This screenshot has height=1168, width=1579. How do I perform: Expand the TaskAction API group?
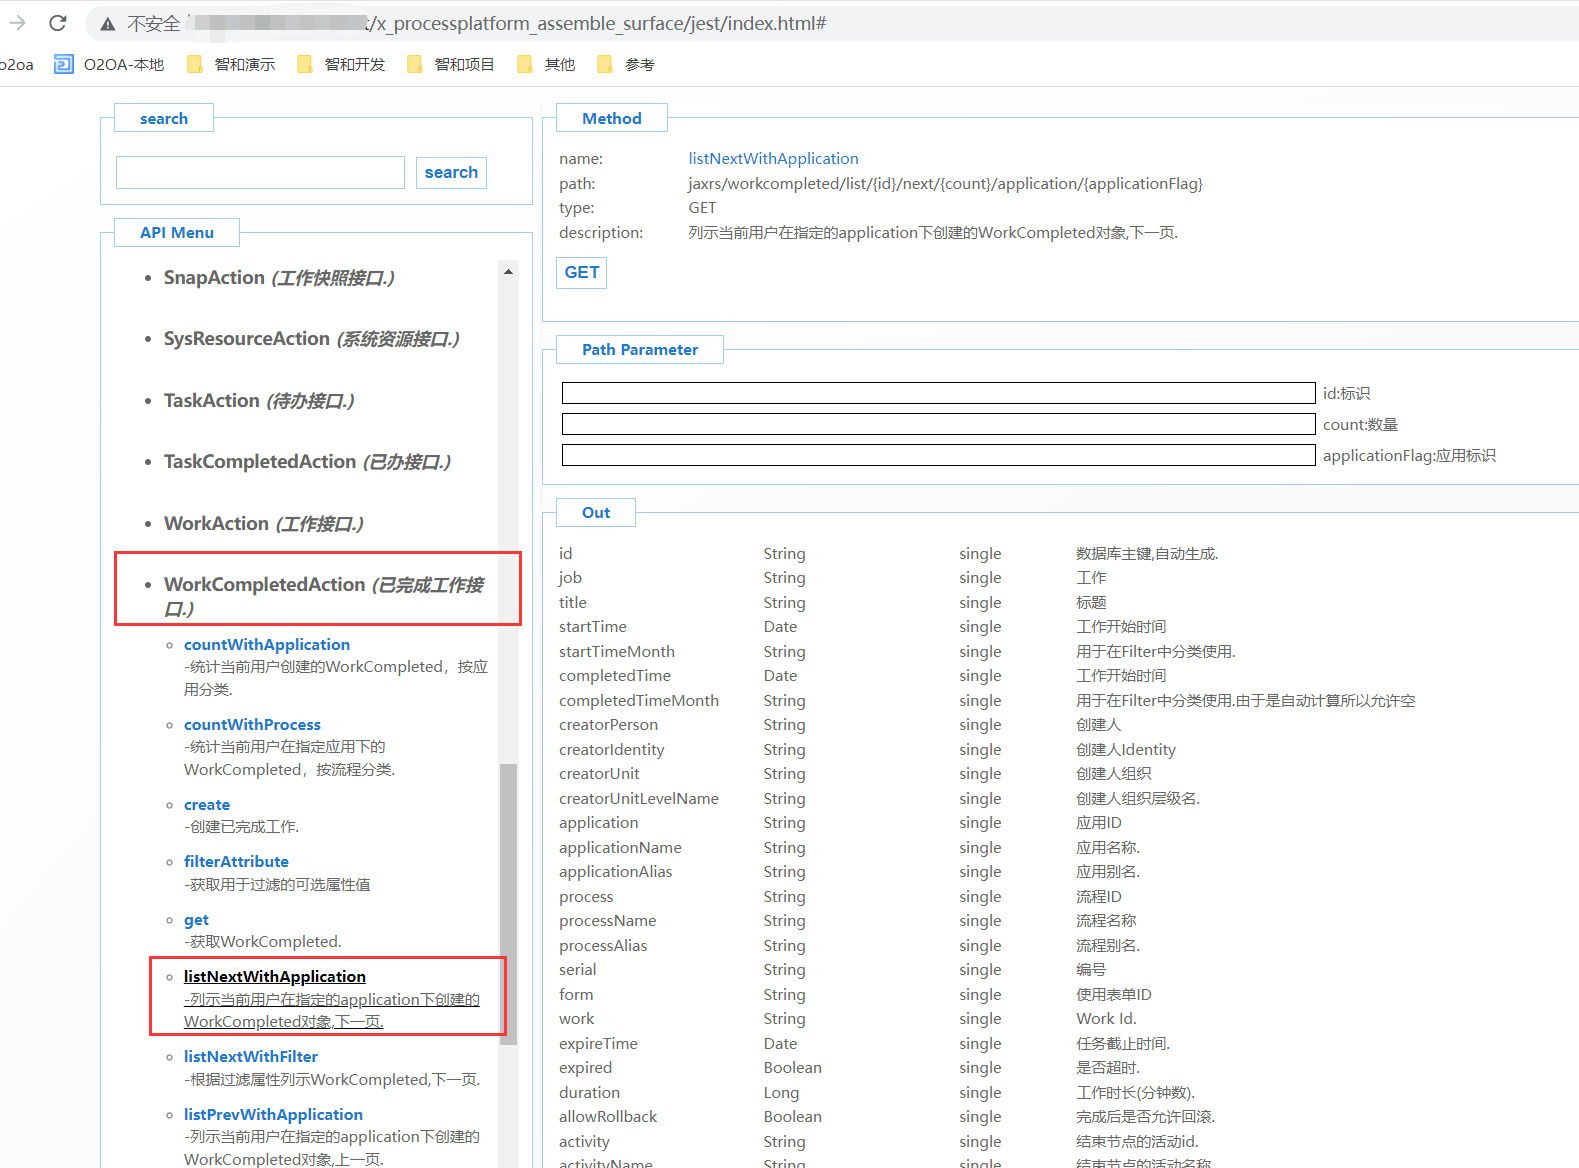(258, 401)
